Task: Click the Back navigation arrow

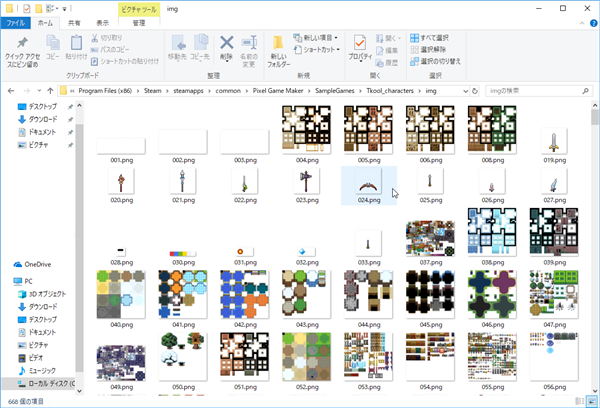Action: [11, 91]
